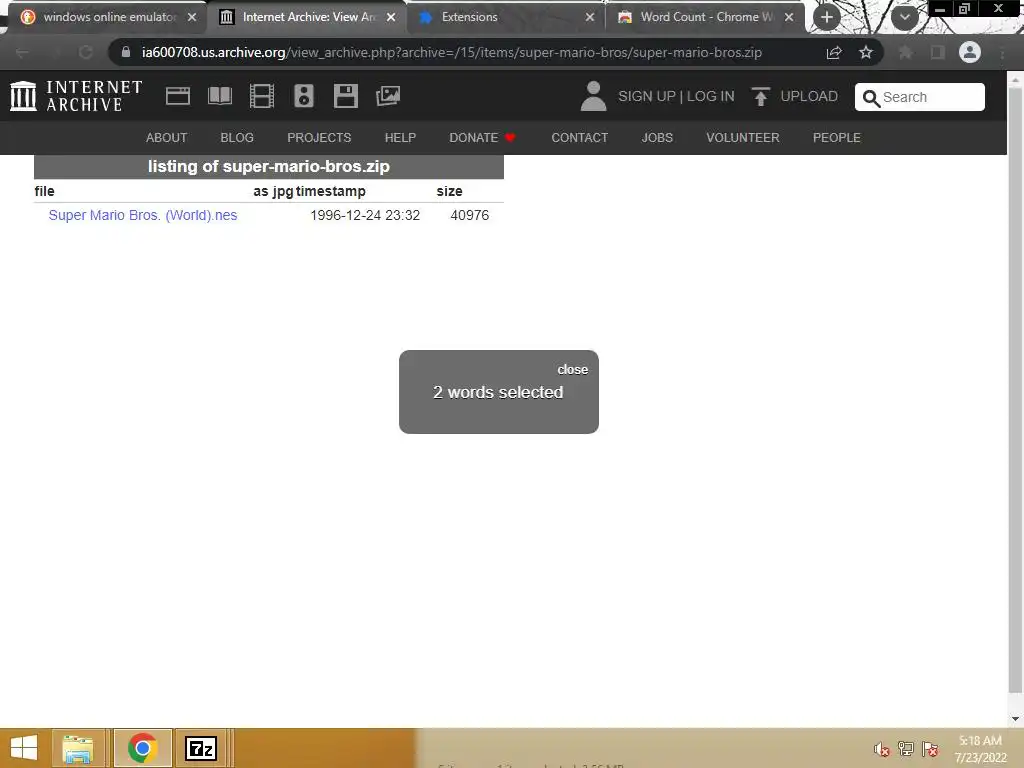This screenshot has height=768, width=1024.
Task: Click the network tray icon
Action: coord(906,749)
